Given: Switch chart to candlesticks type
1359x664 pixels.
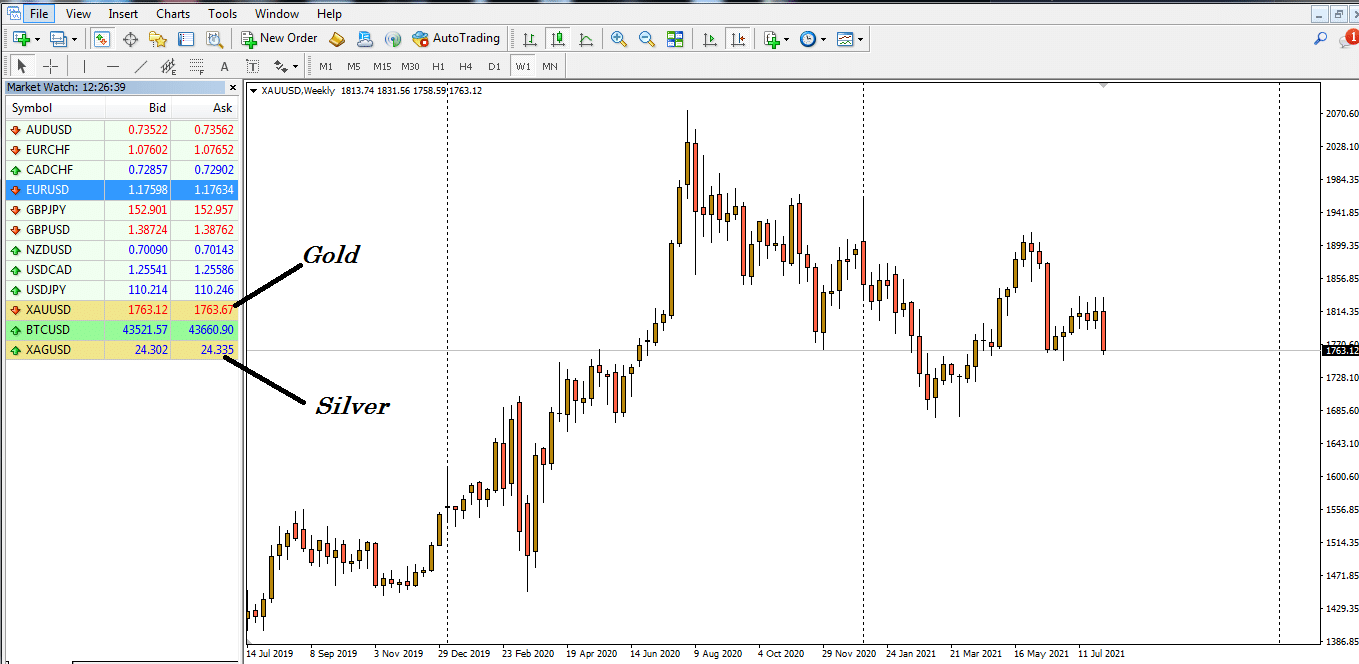Looking at the screenshot, I should tap(558, 39).
